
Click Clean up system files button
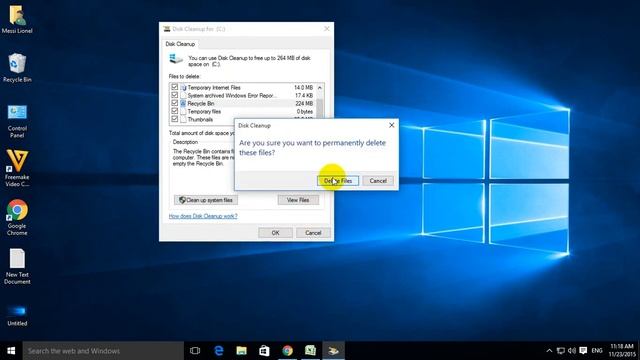206,200
